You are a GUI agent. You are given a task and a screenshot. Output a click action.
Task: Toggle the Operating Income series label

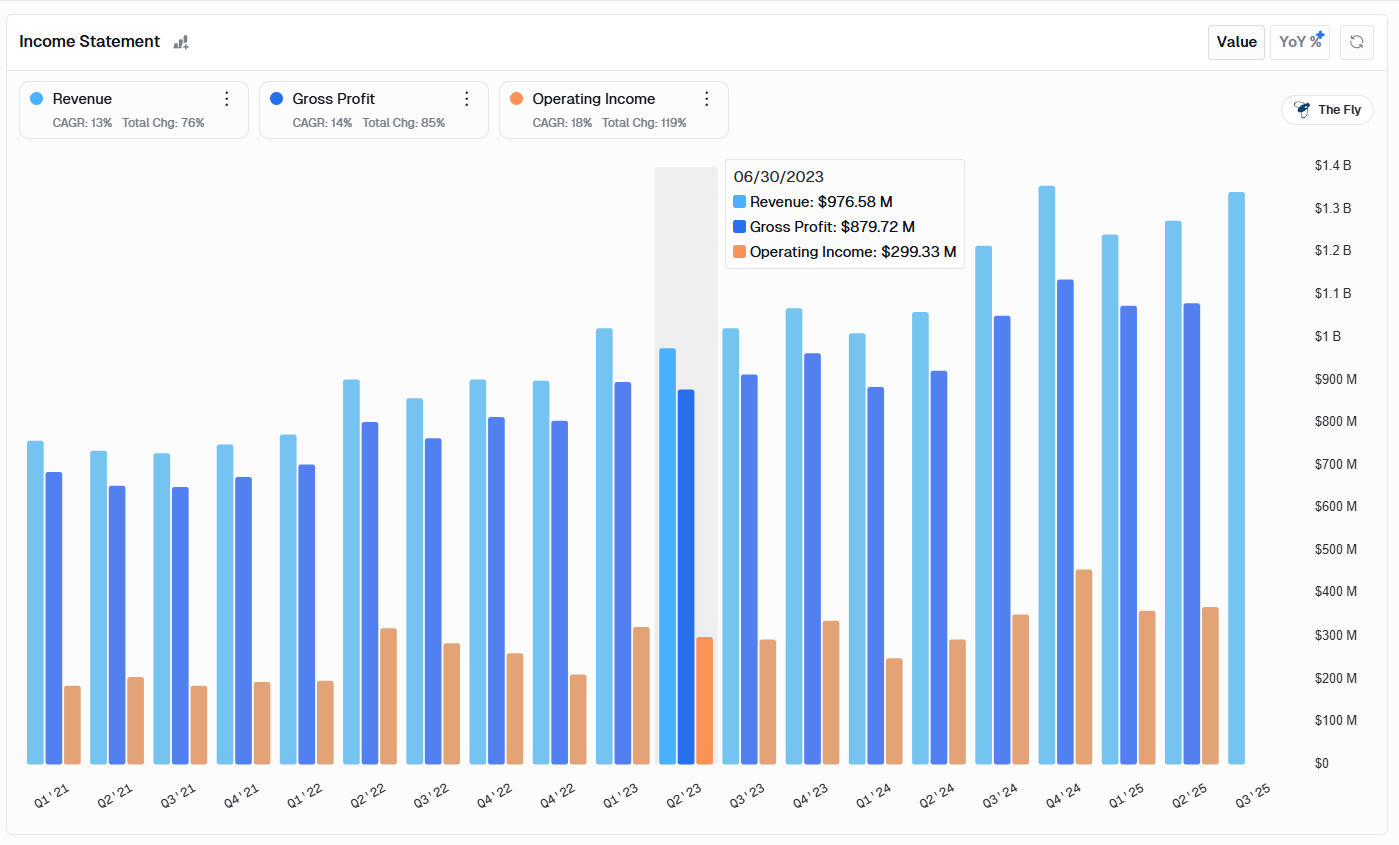(594, 99)
